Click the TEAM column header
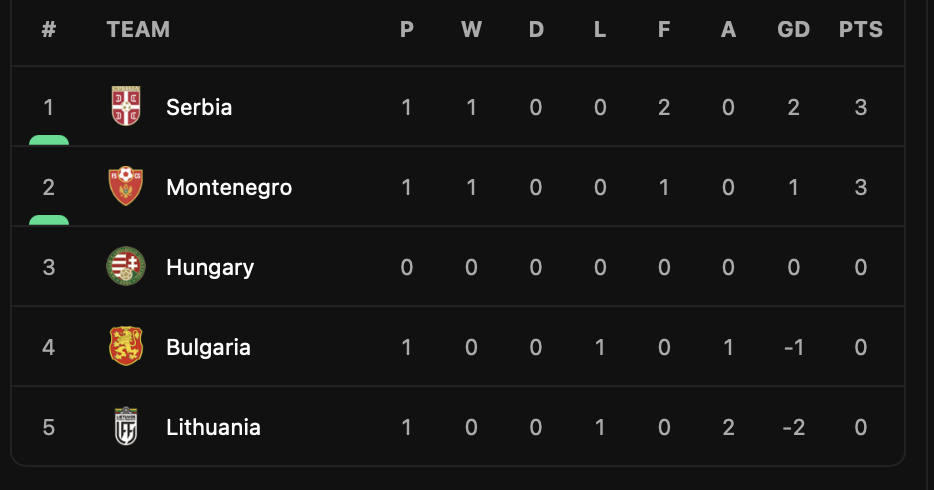The image size is (934, 490). 138,29
